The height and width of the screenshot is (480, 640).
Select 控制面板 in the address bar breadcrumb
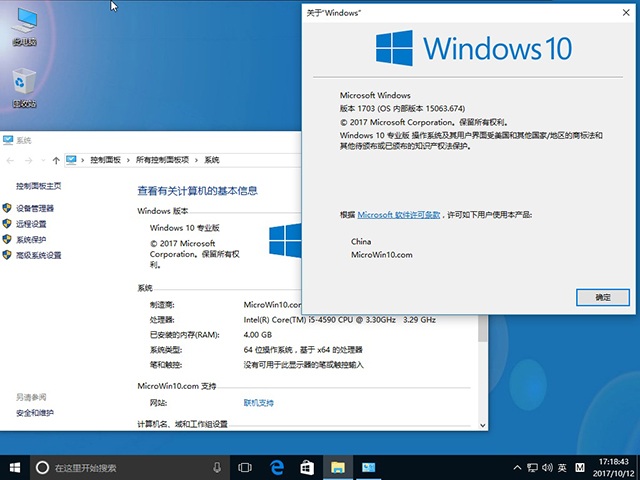point(105,160)
